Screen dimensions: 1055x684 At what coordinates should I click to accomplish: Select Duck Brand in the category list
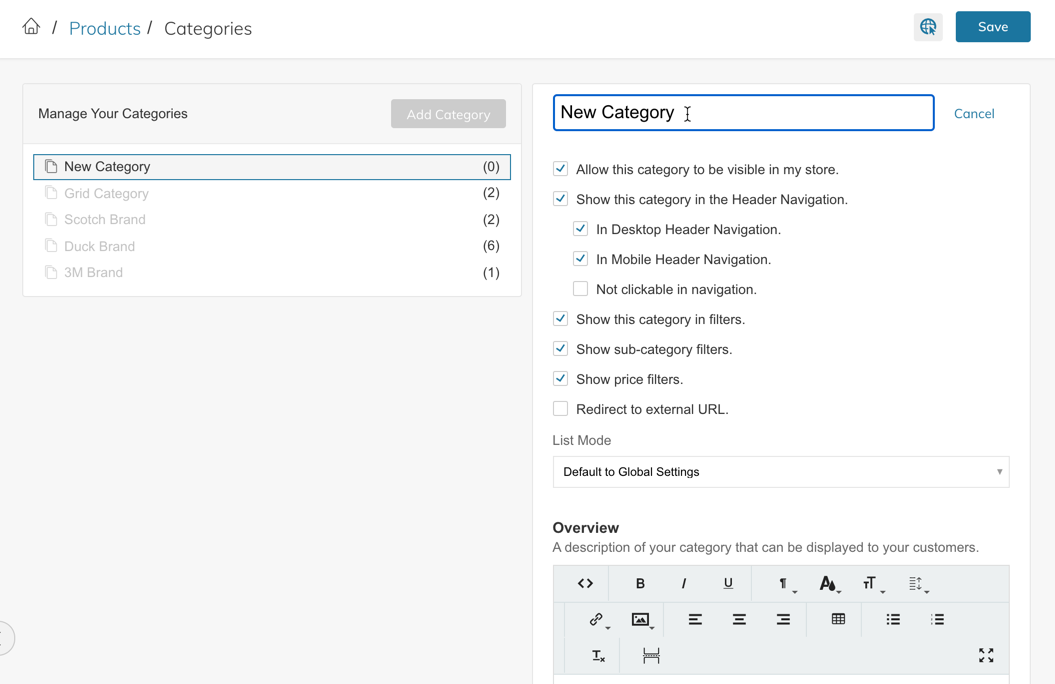click(x=99, y=246)
